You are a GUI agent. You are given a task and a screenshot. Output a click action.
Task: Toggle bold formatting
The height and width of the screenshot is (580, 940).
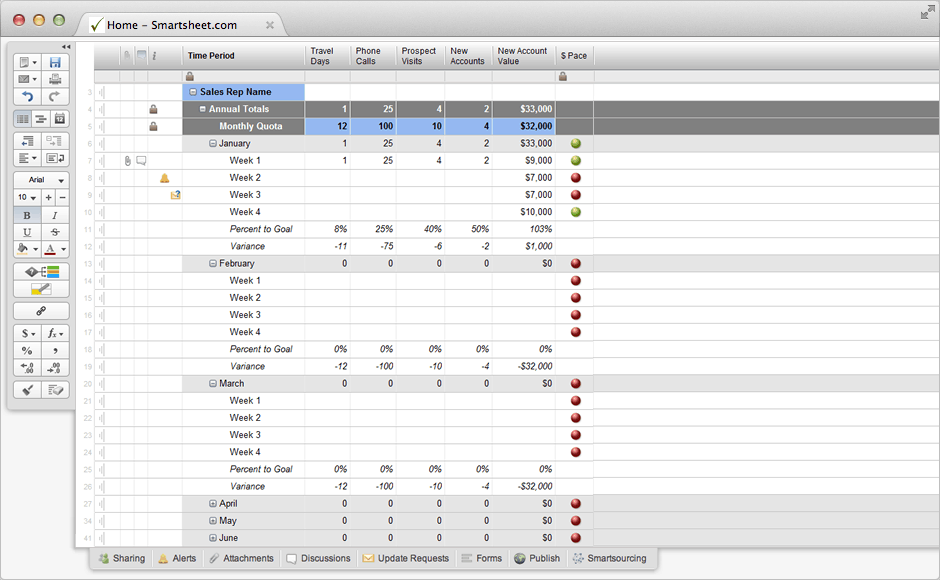25,214
